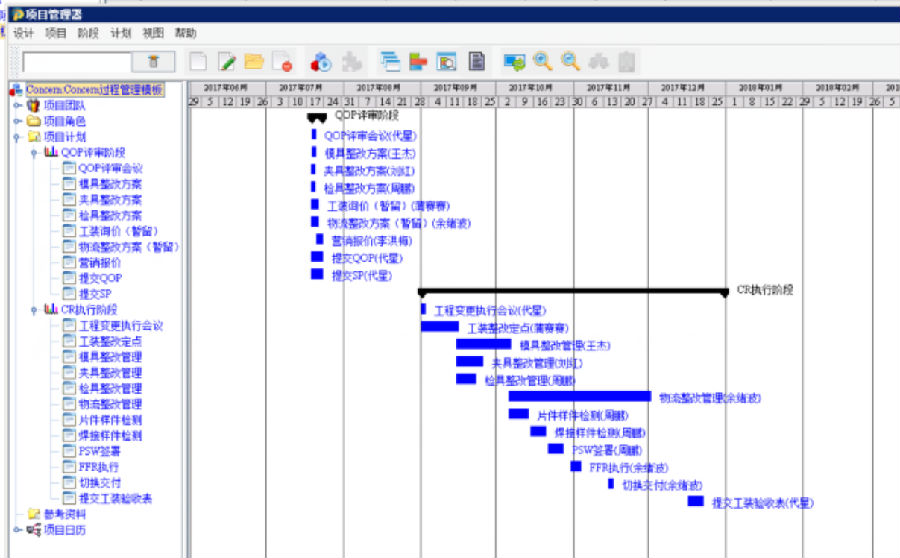Viewport: 900px width, 558px height.
Task: Click the QOP评审阶段 bar chart icon
Action: [x=51, y=152]
